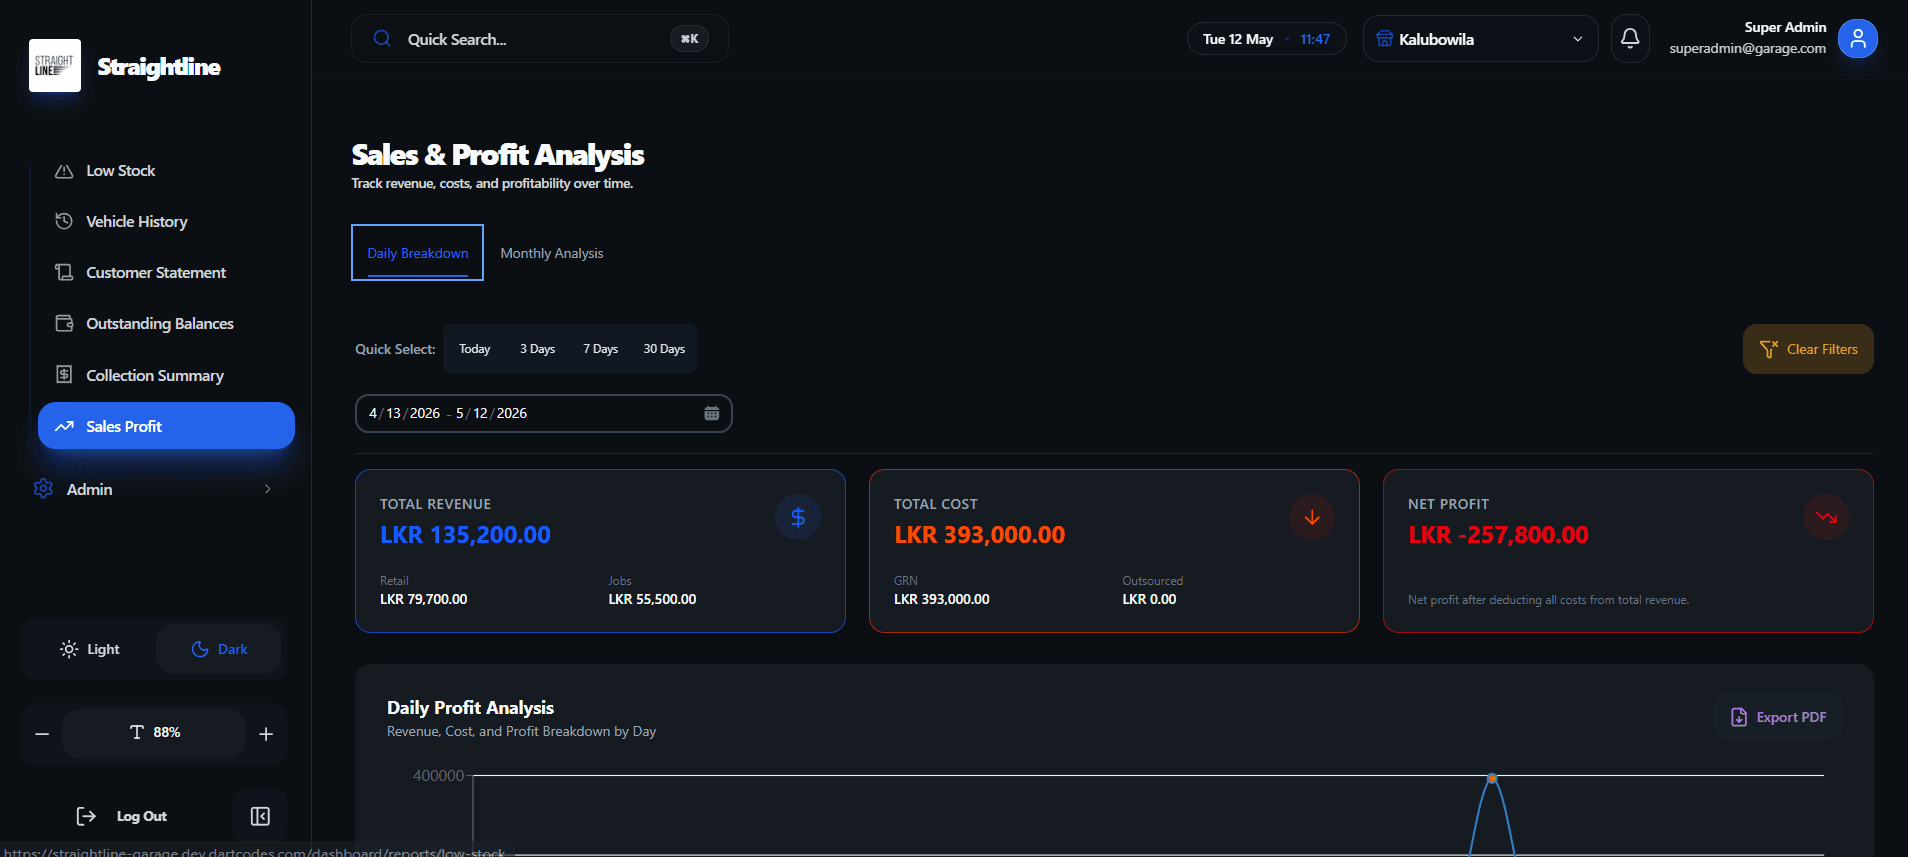Viewport: 1908px width, 857px height.
Task: Click the dollar icon on Total Revenue
Action: [798, 517]
